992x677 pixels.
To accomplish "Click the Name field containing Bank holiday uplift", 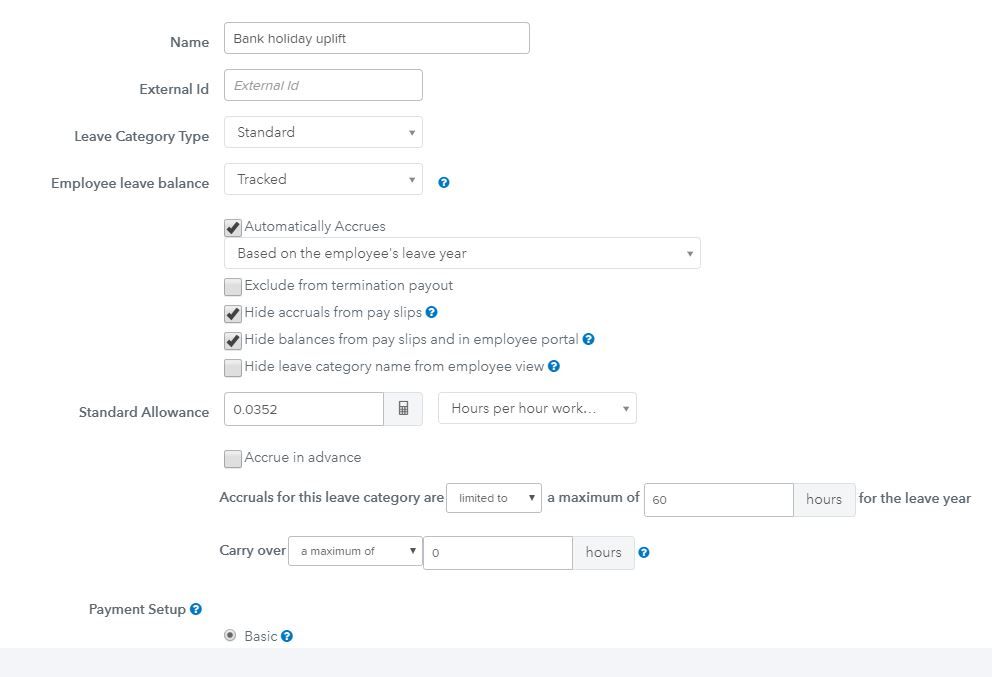I will click(x=376, y=39).
